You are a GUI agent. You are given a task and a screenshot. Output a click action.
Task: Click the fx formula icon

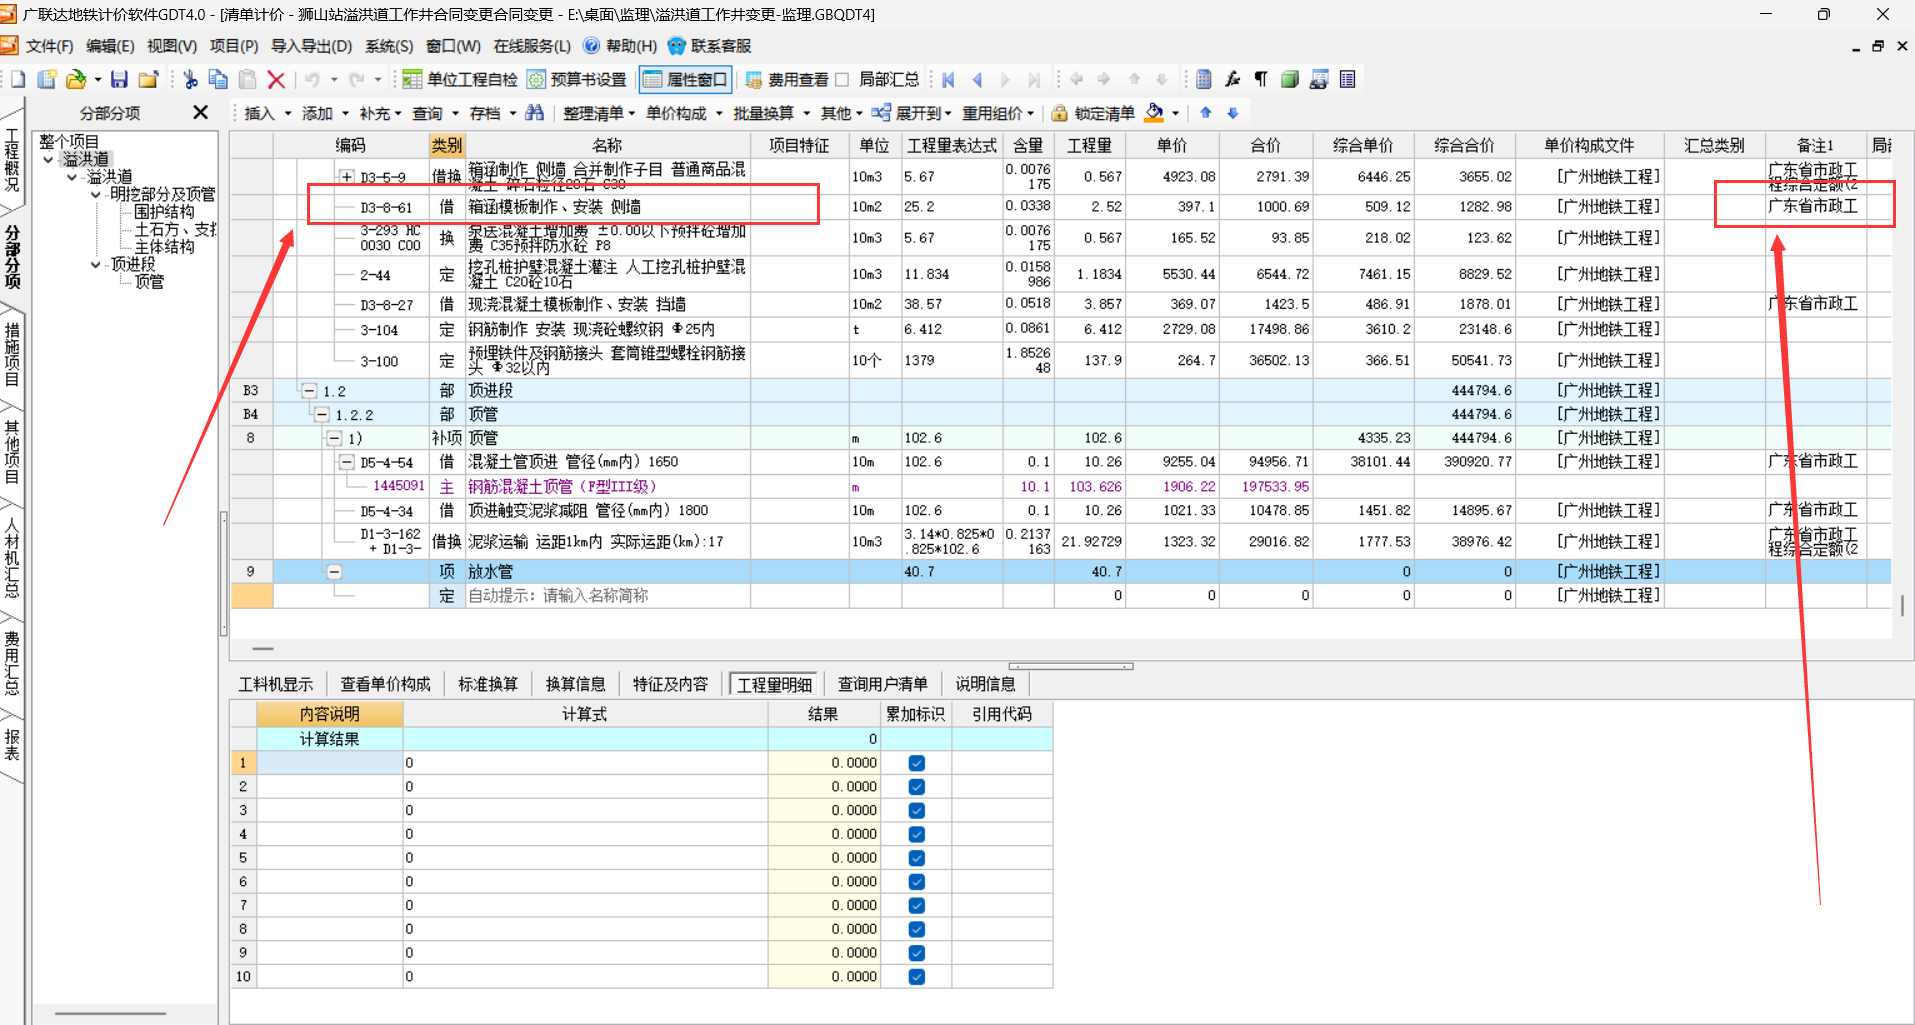(1233, 79)
